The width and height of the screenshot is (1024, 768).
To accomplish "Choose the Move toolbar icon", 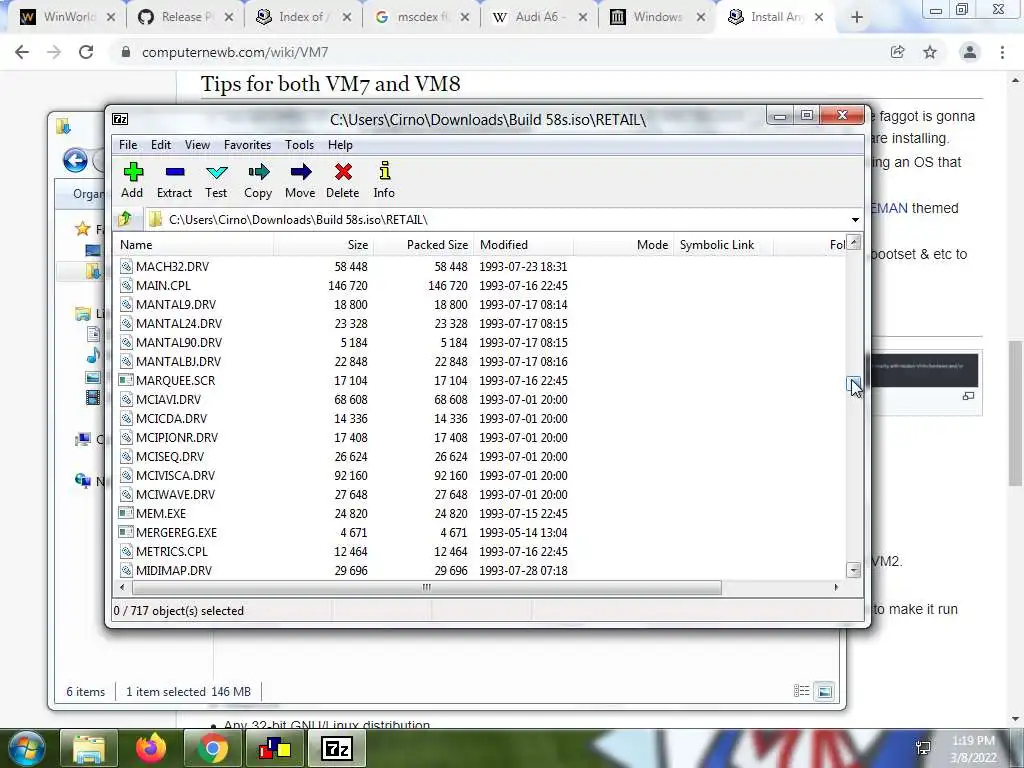I will pyautogui.click(x=300, y=180).
